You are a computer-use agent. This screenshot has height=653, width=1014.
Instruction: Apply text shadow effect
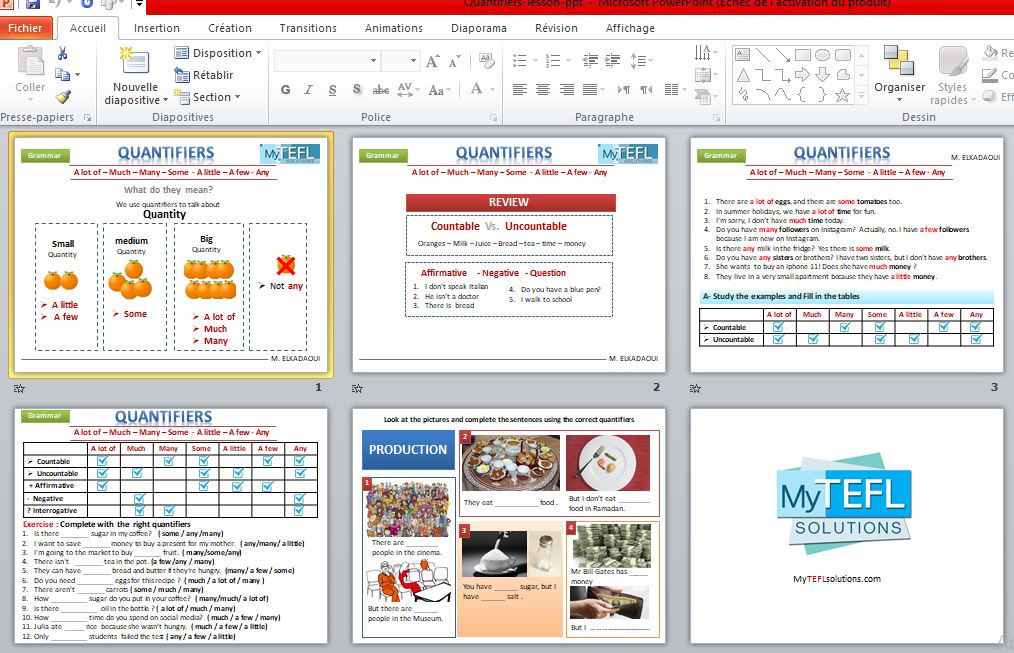357,89
